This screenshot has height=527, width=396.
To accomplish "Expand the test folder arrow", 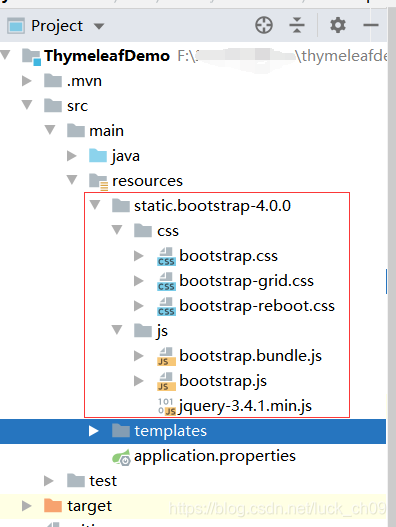I will click(49, 481).
